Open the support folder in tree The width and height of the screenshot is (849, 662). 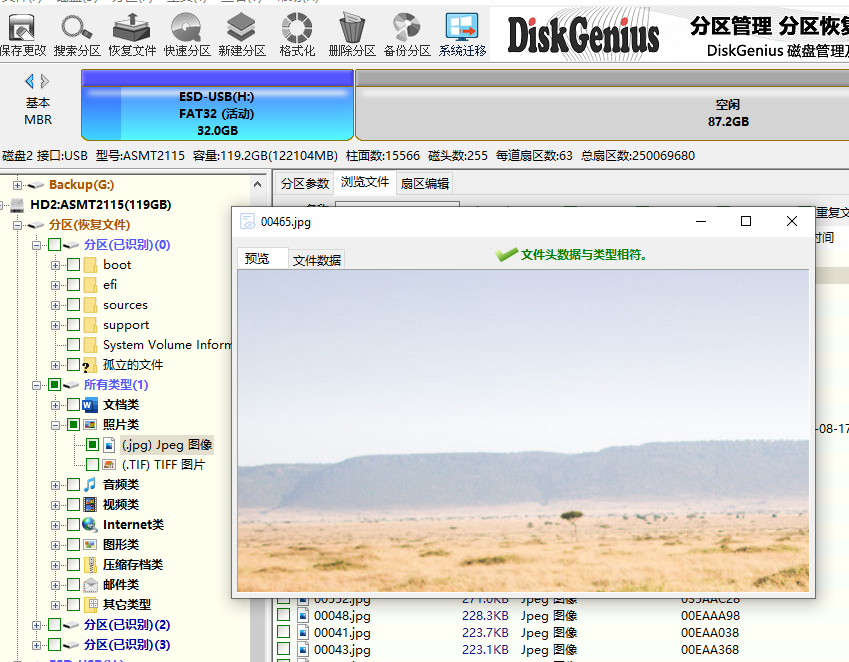(126, 325)
